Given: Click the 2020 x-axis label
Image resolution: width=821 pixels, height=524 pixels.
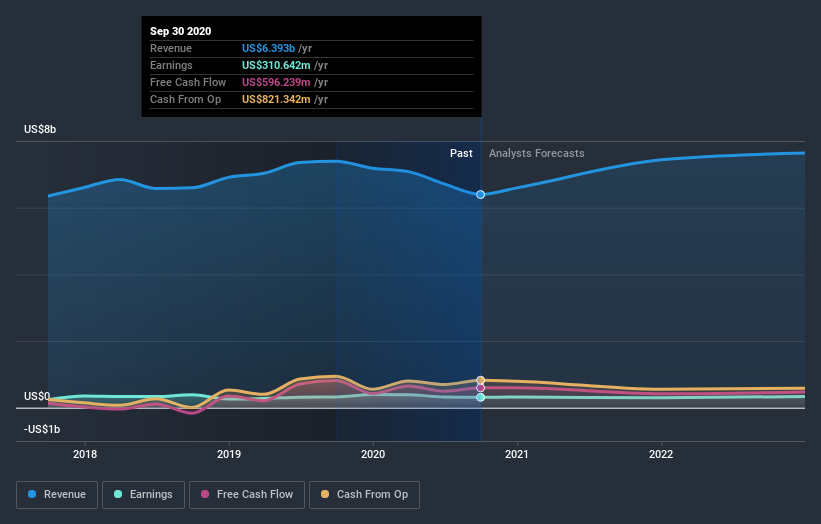Looking at the screenshot, I should pyautogui.click(x=373, y=454).
